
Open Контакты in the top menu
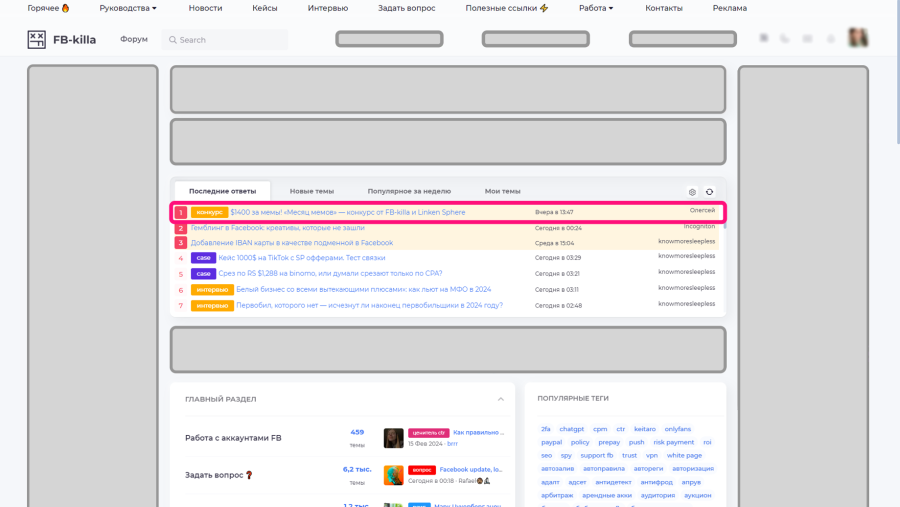click(664, 8)
